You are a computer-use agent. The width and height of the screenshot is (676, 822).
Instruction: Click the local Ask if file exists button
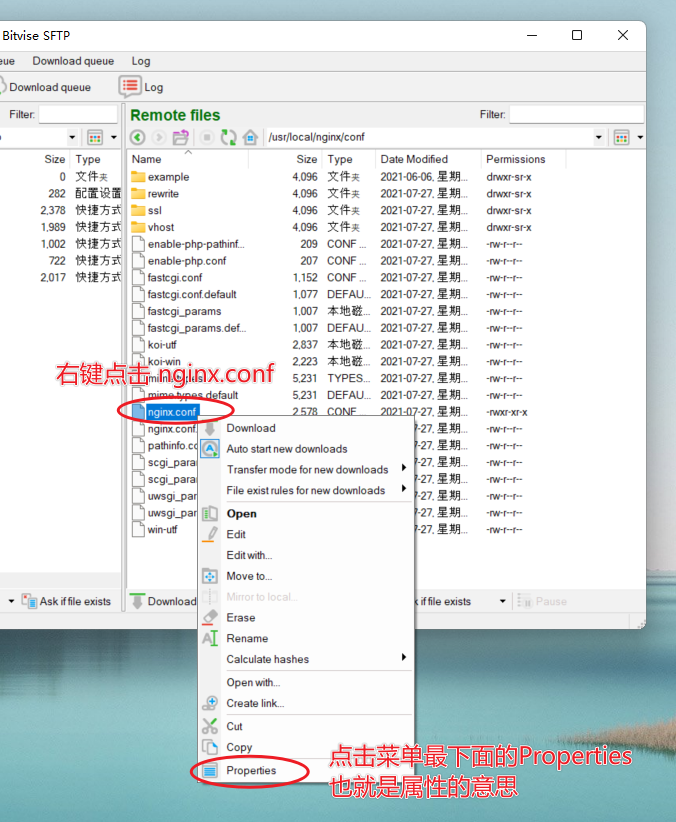67,601
